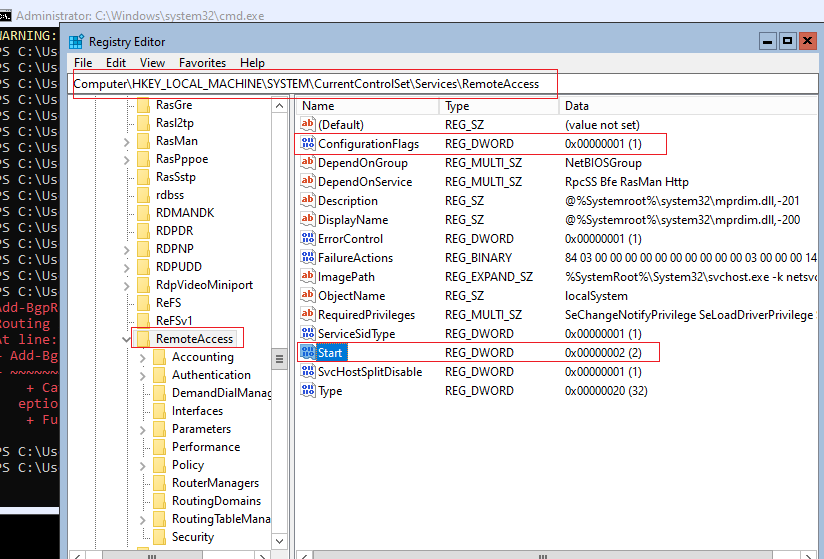Collapse the RemoteAccess tree node
Image resolution: width=824 pixels, height=559 pixels.
pyautogui.click(x=126, y=339)
